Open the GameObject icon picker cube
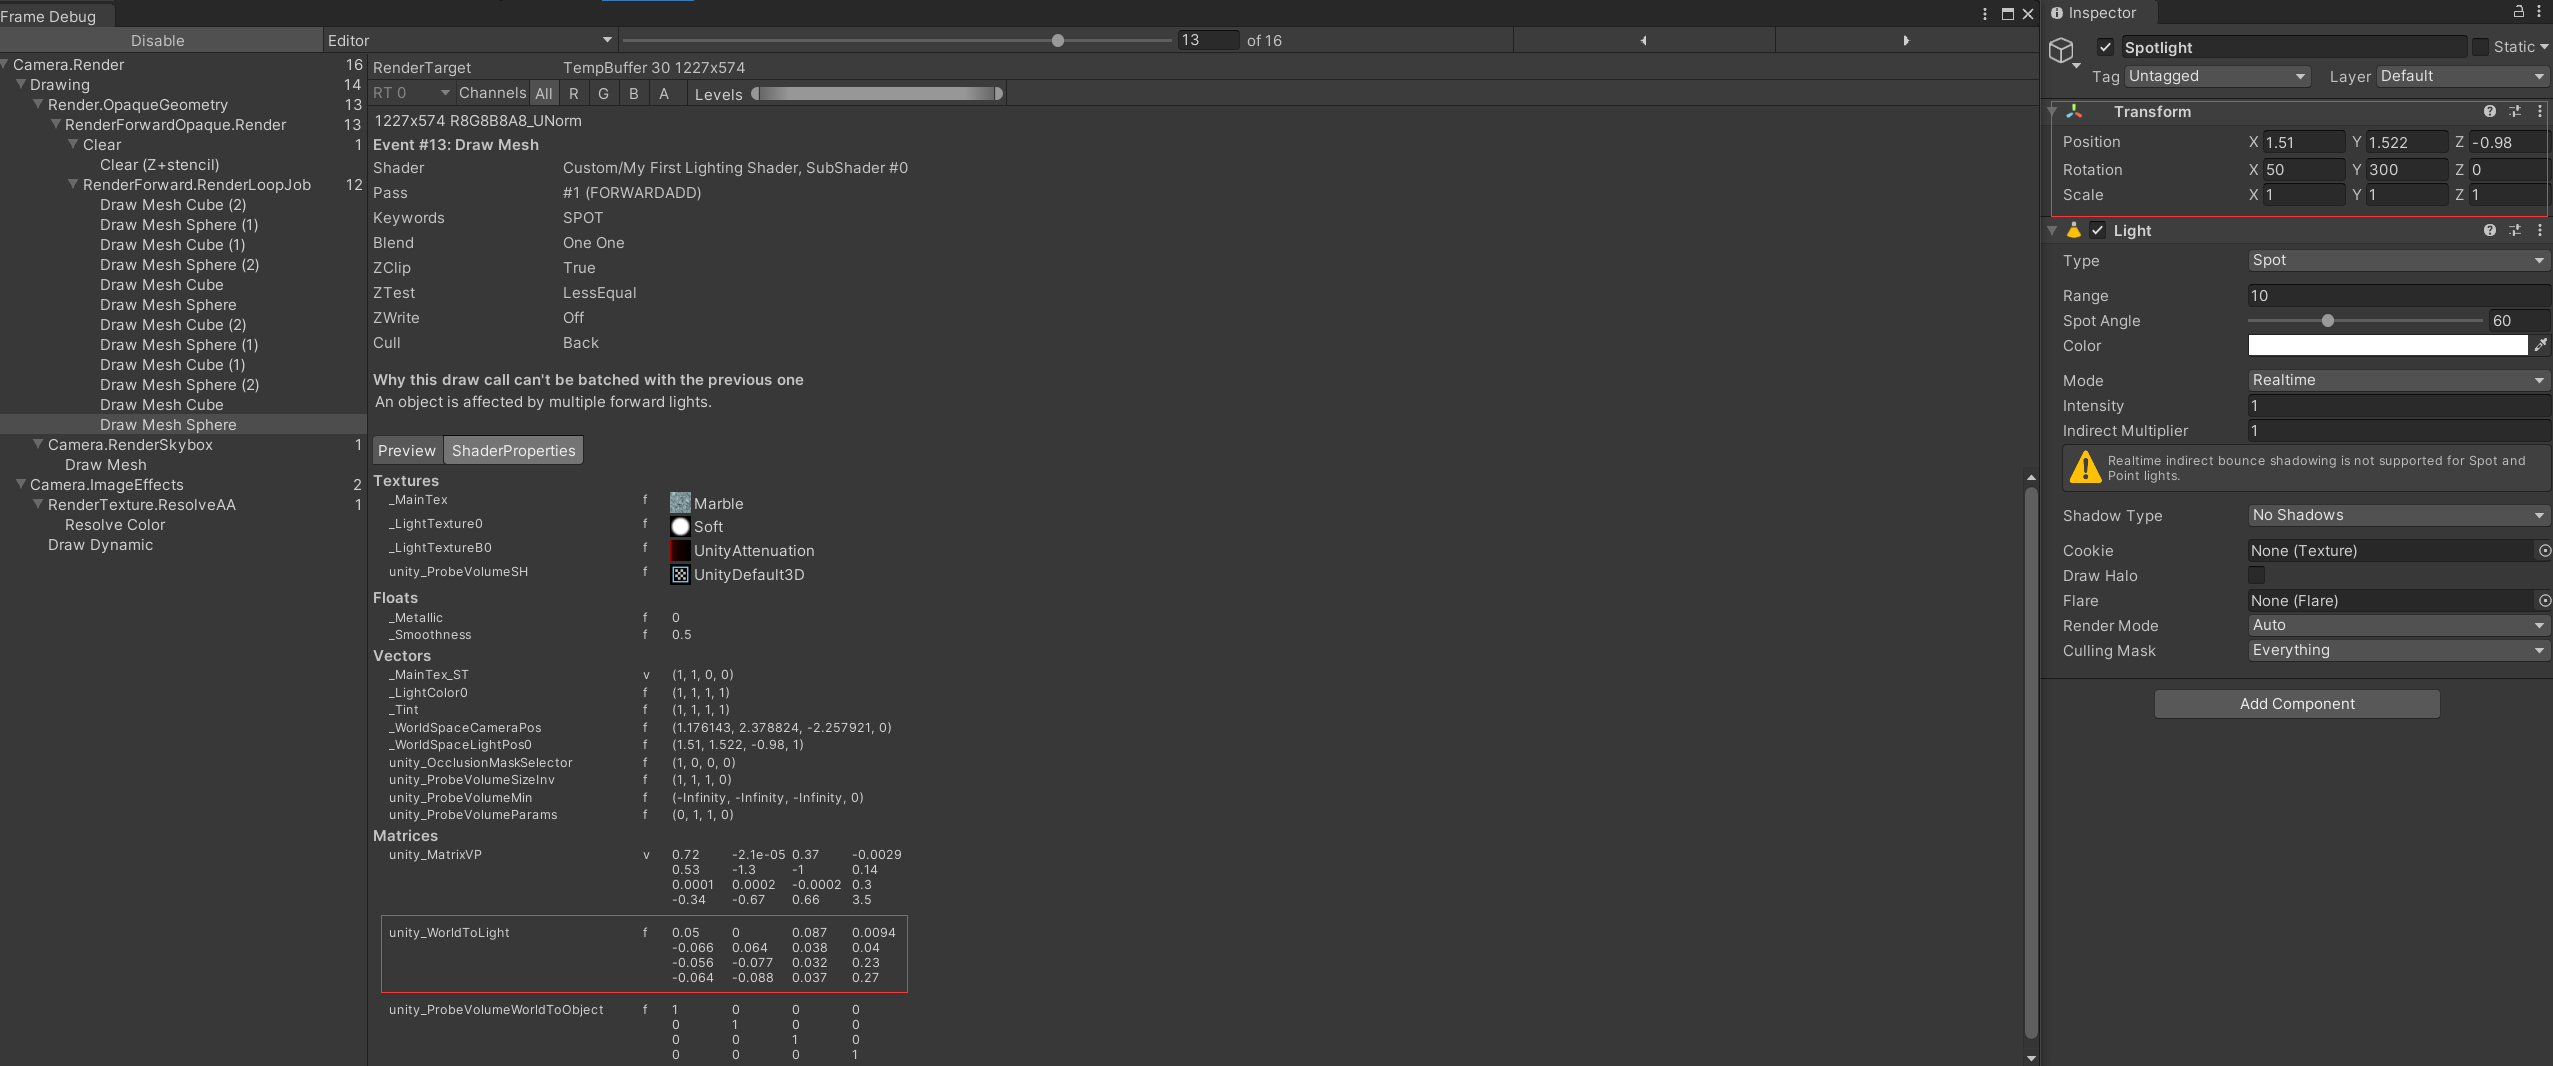The image size is (2553, 1066). pyautogui.click(x=2061, y=50)
